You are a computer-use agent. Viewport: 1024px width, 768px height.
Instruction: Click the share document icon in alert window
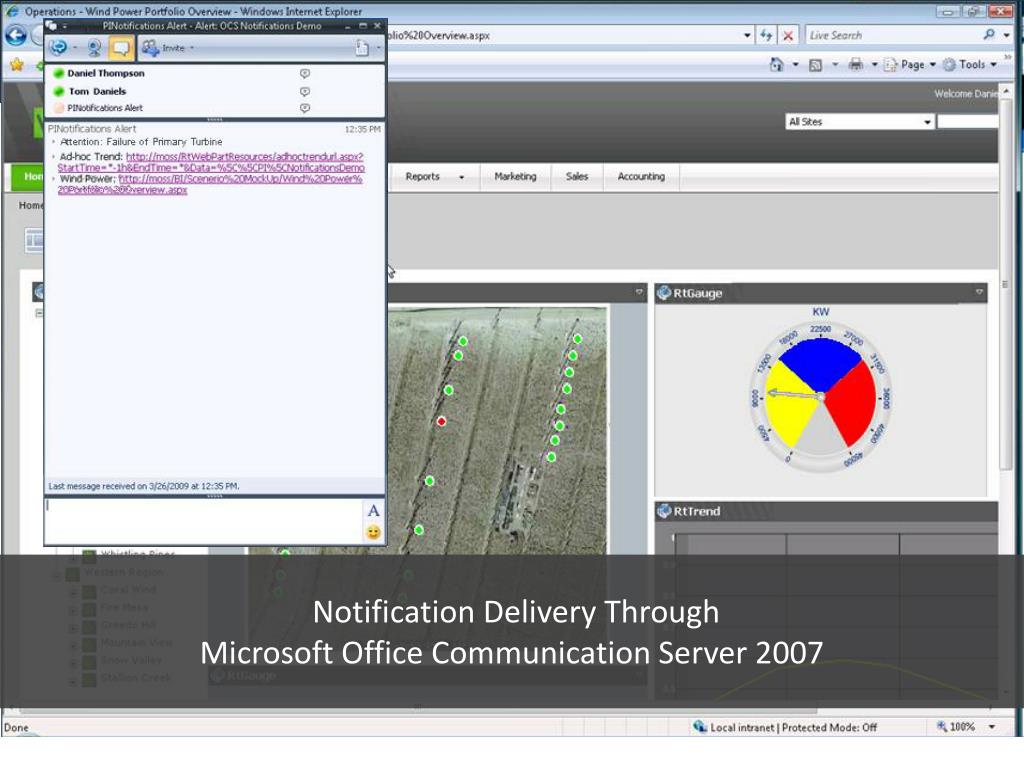(362, 48)
